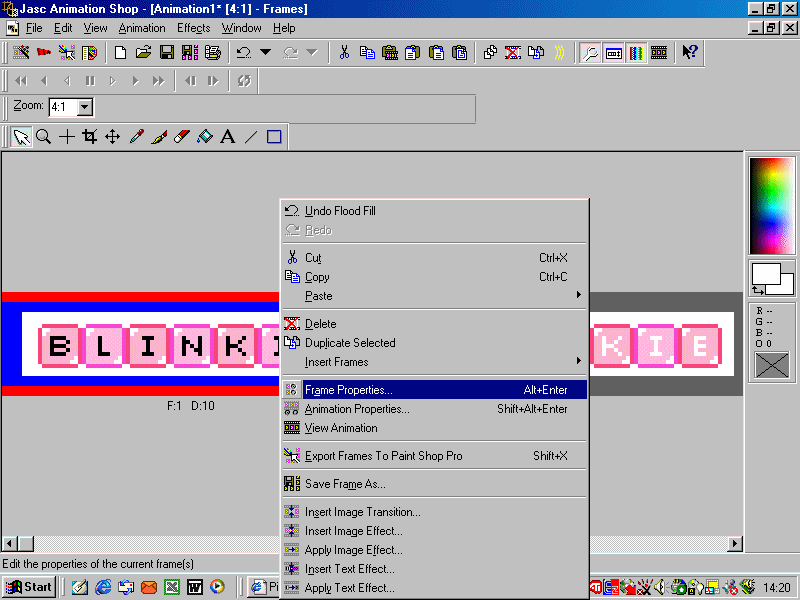Click the Windows Start button
The height and width of the screenshot is (600, 800).
click(x=29, y=587)
